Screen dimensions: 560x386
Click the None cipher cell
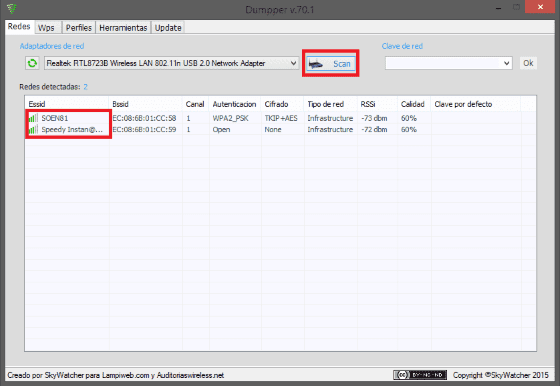[x=273, y=130]
